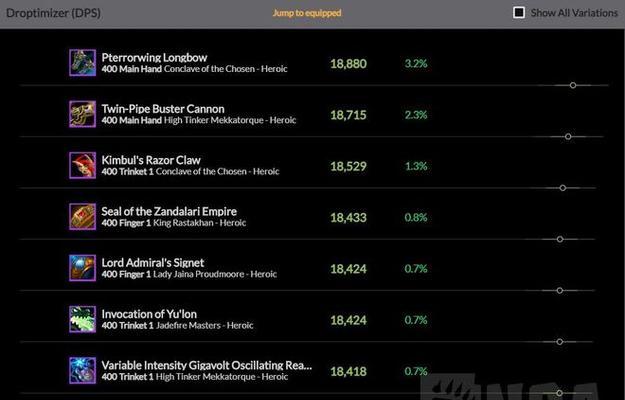Click the Jump to equipped link
The image size is (625, 400).
307,13
